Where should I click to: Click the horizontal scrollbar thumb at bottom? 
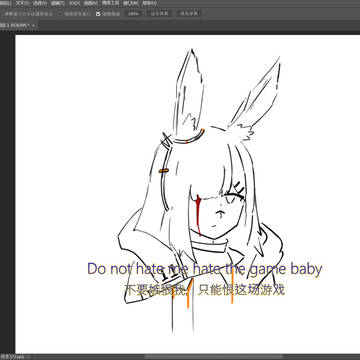213,357
